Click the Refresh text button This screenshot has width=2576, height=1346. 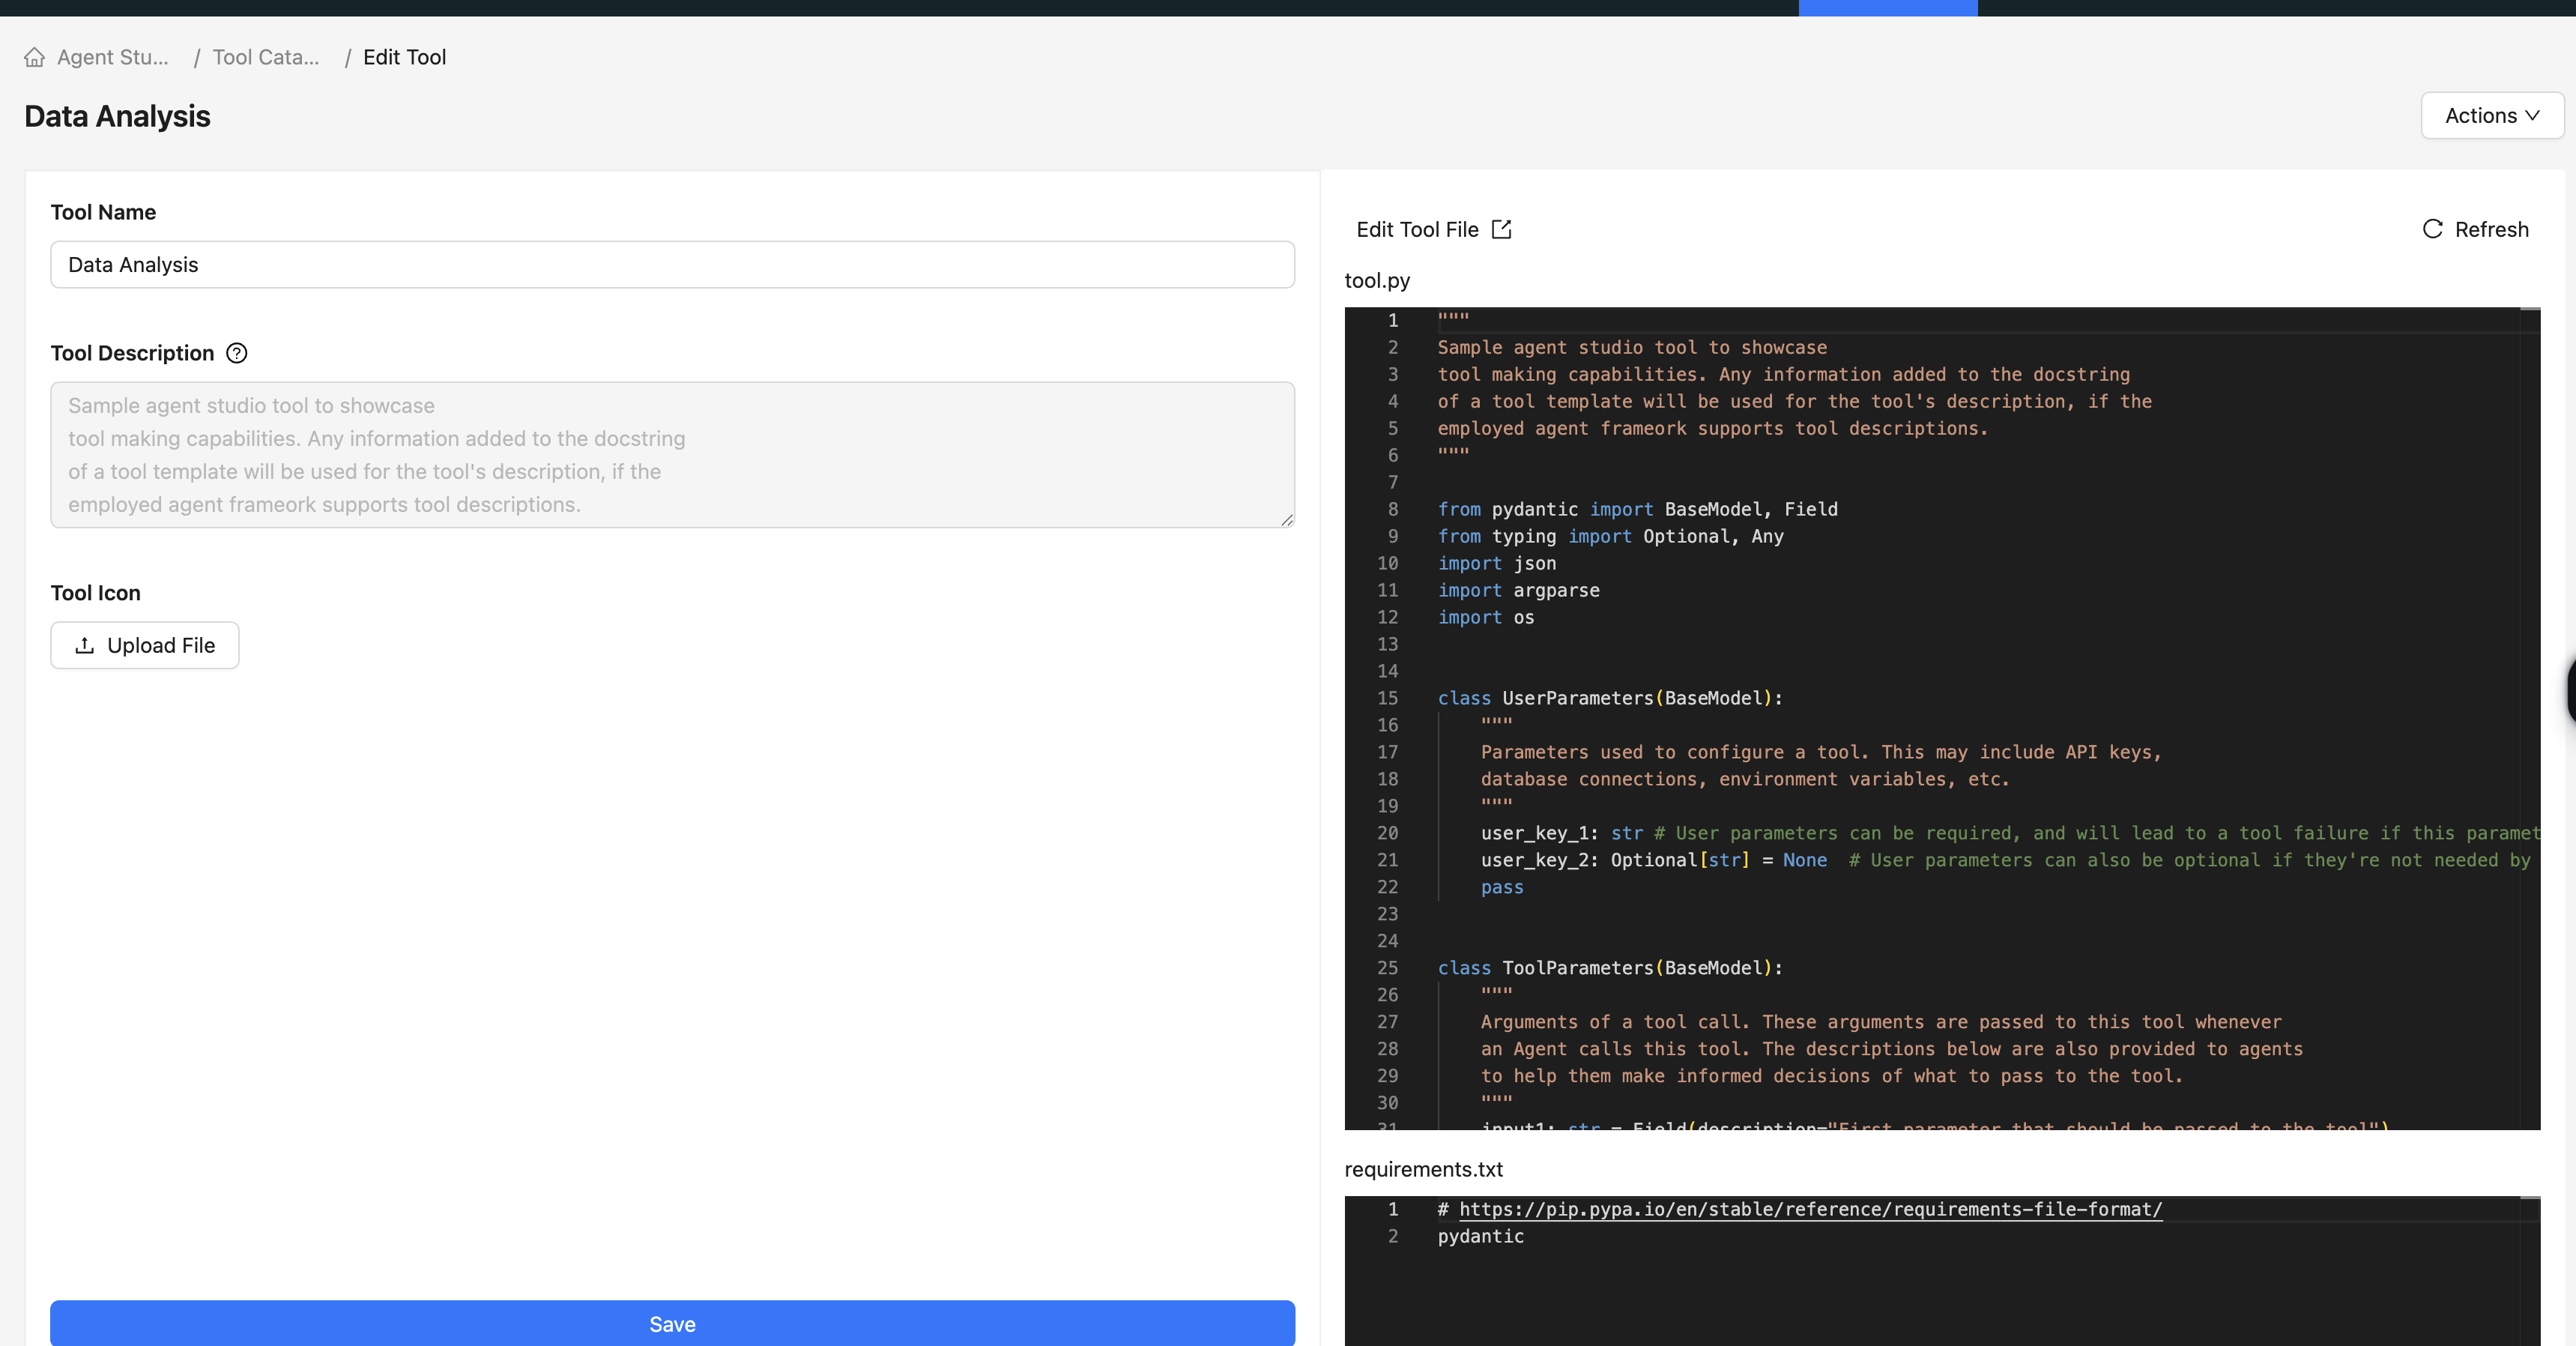click(x=2491, y=229)
